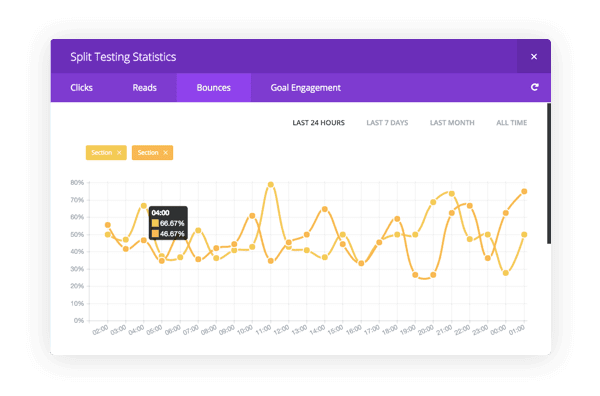Close the Split Testing Statistics dialog
The image size is (600, 396).
pyautogui.click(x=534, y=57)
